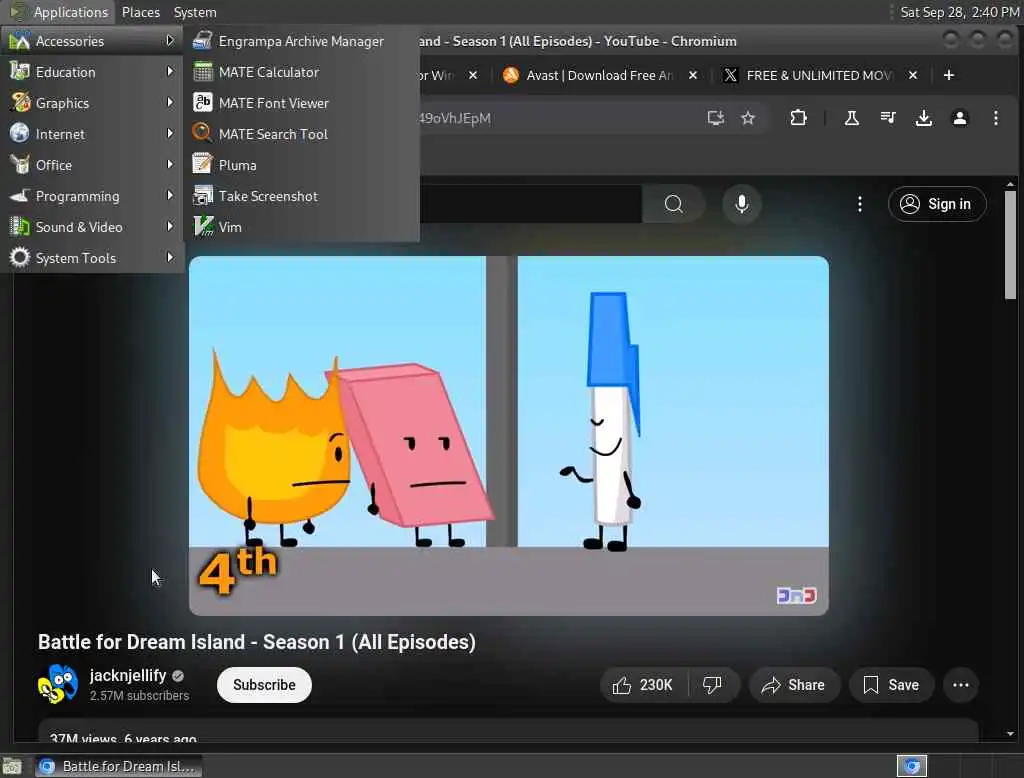The height and width of the screenshot is (778, 1024).
Task: Subscribe to jacknjellify
Action: pyautogui.click(x=264, y=685)
